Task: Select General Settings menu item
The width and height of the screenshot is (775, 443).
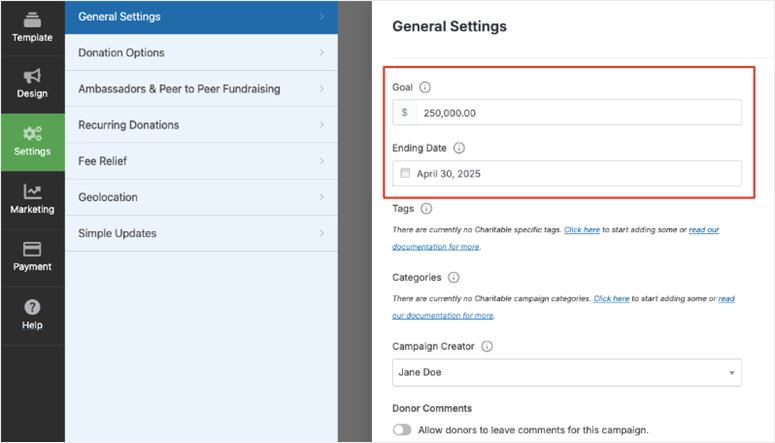Action: tap(202, 17)
